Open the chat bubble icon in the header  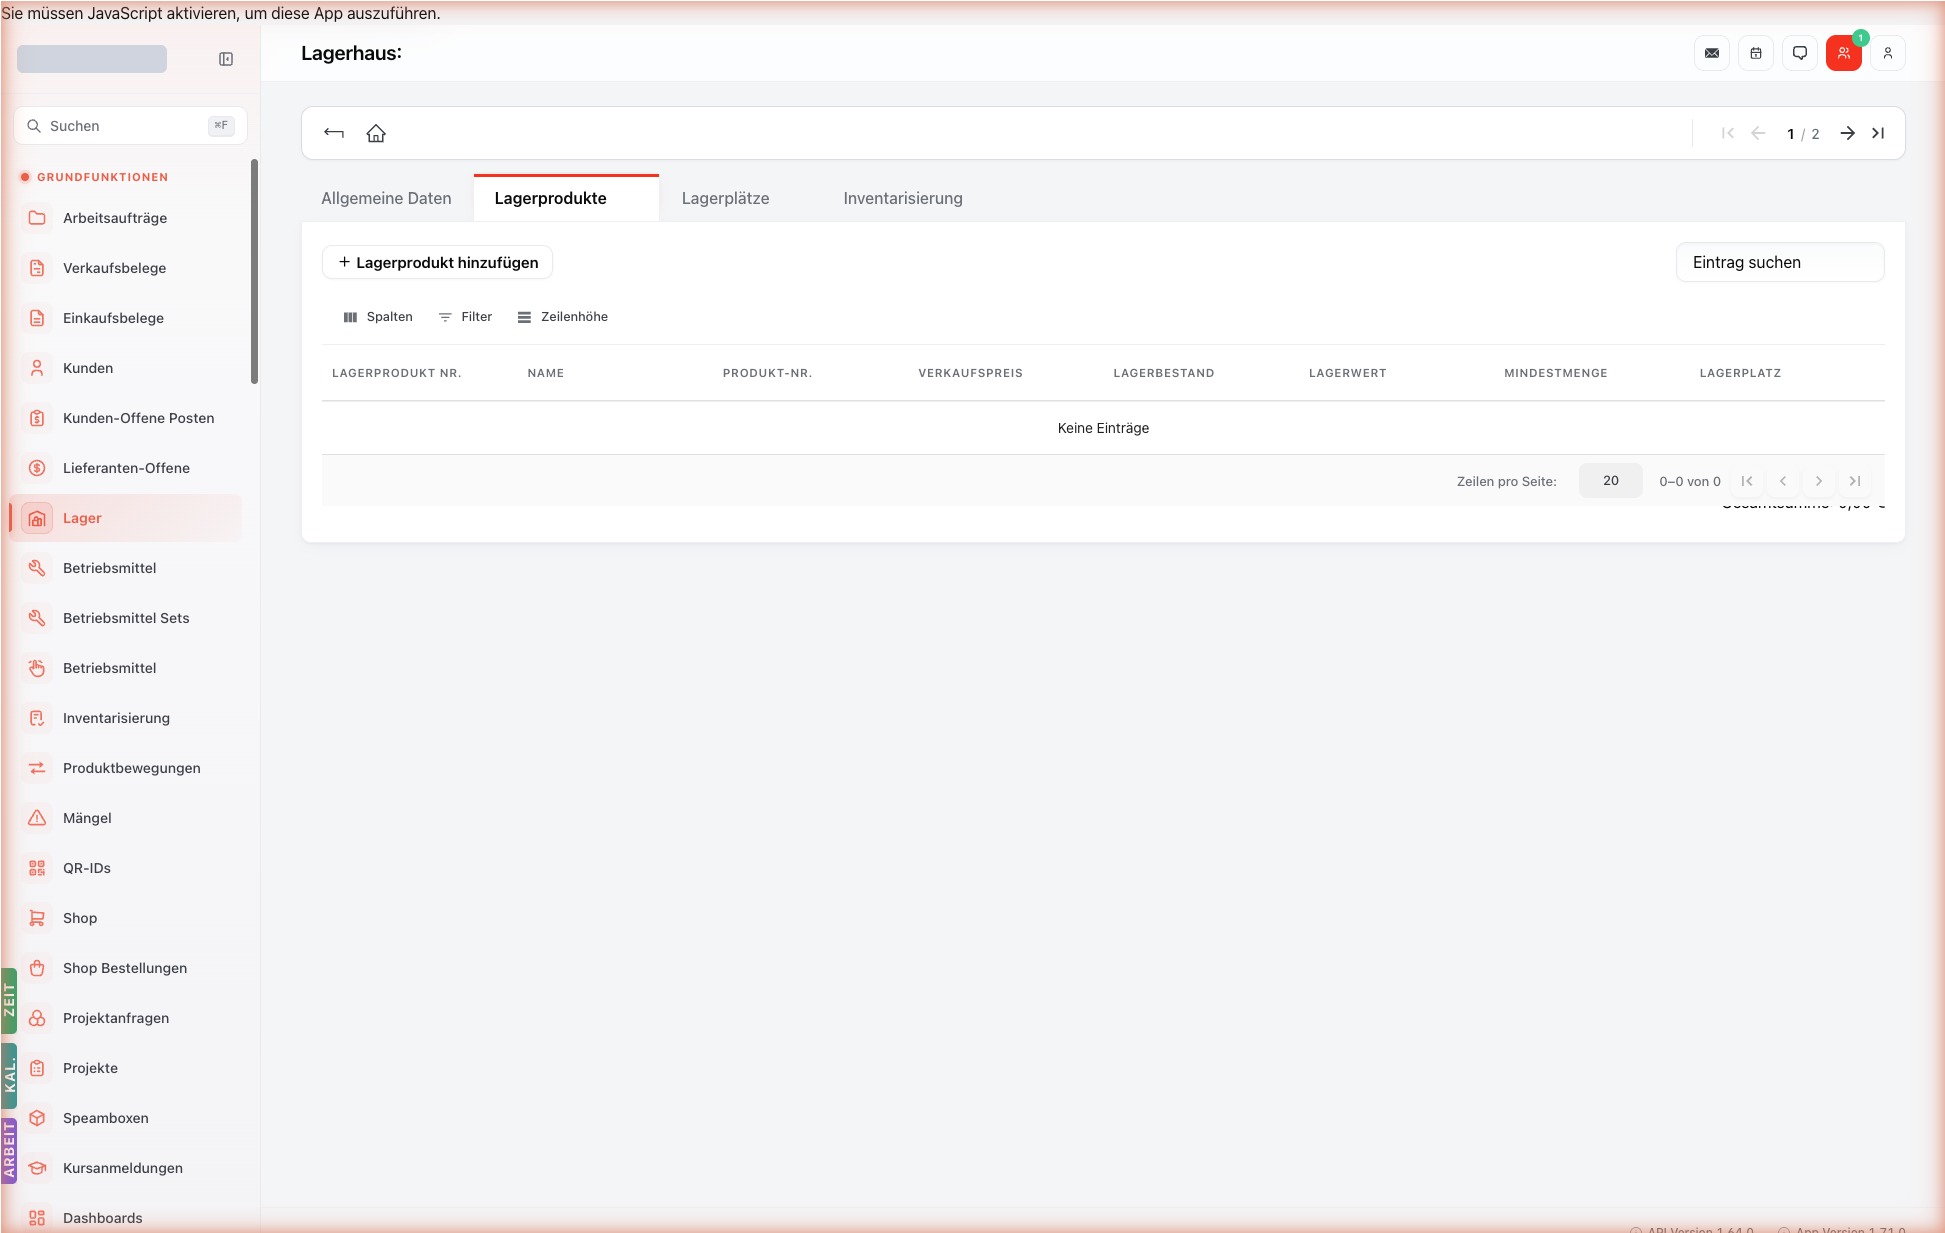tap(1800, 53)
